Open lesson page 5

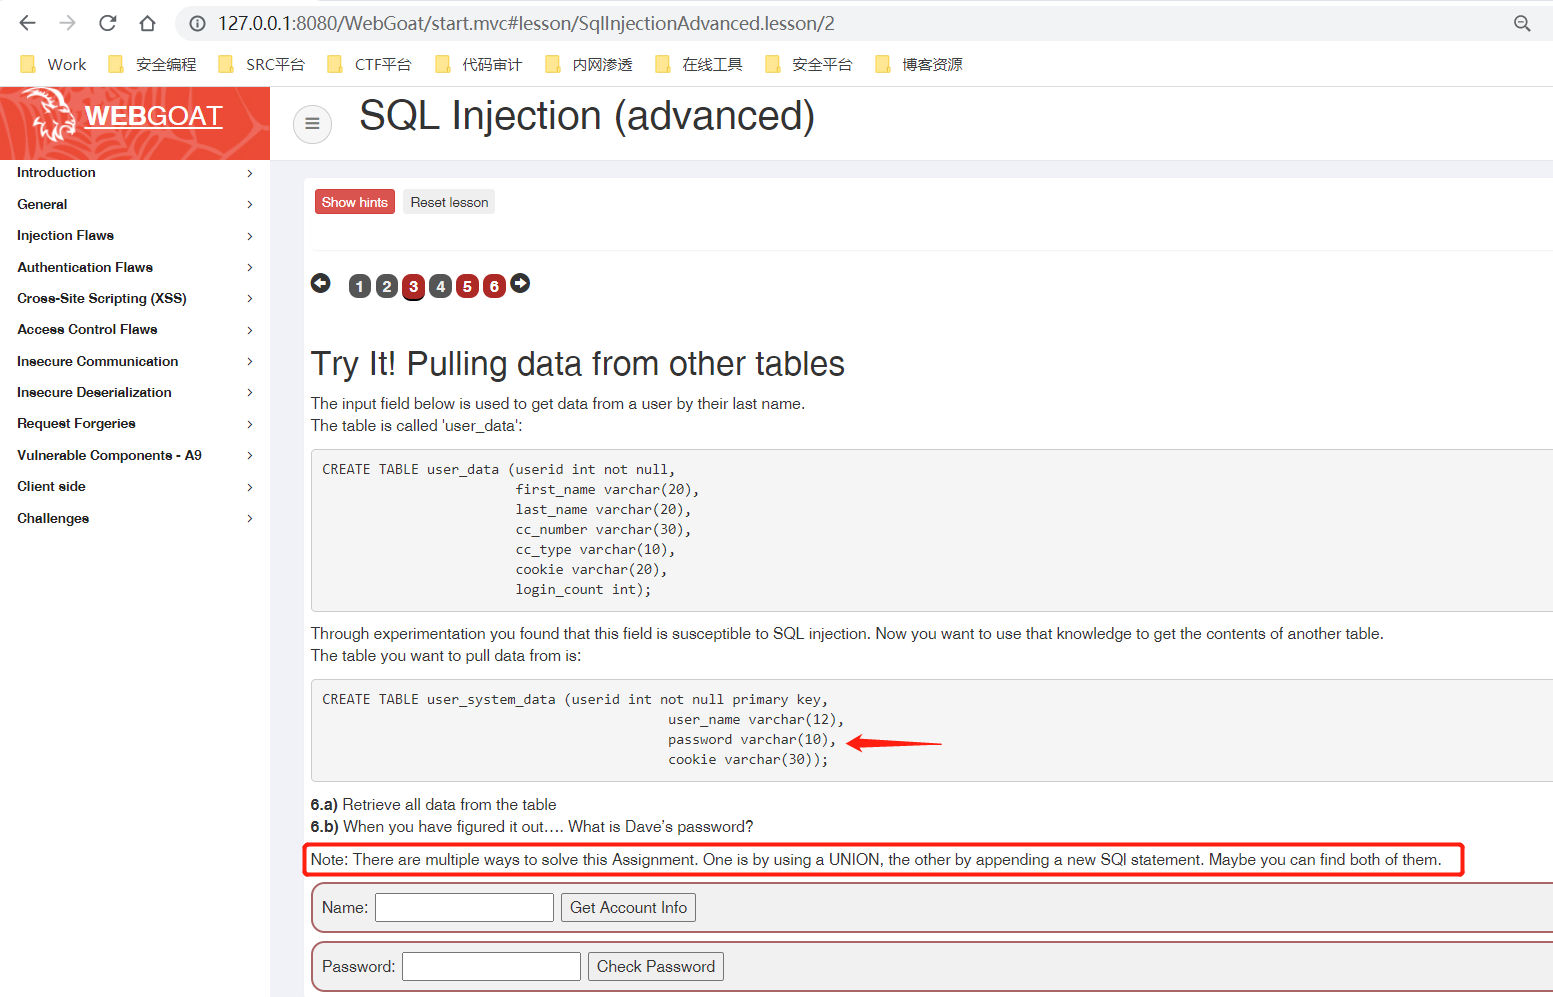point(467,286)
